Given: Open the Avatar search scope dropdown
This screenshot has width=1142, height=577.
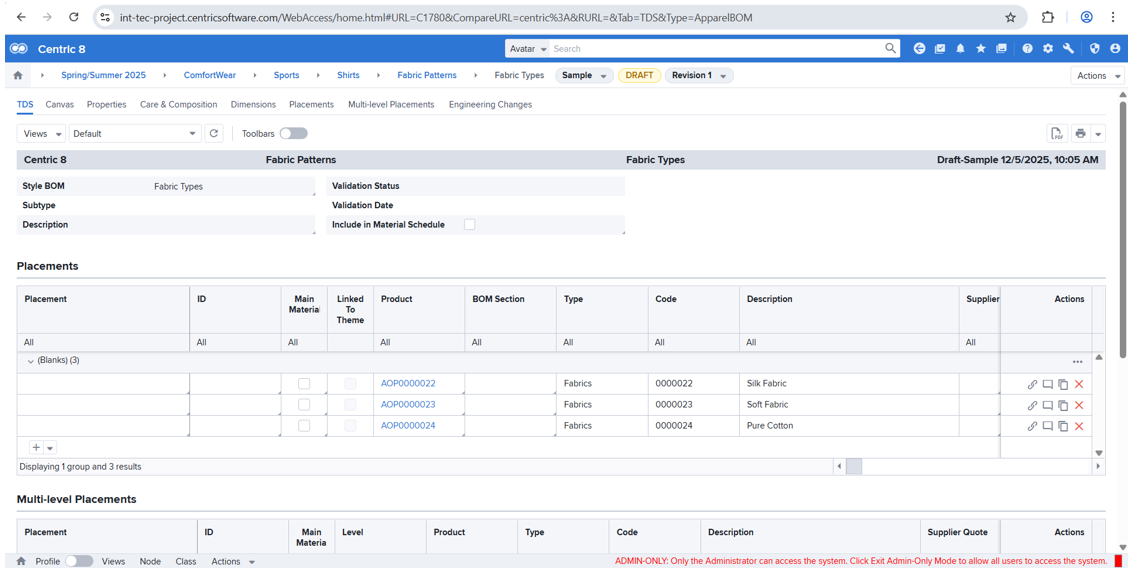Looking at the screenshot, I should 528,49.
